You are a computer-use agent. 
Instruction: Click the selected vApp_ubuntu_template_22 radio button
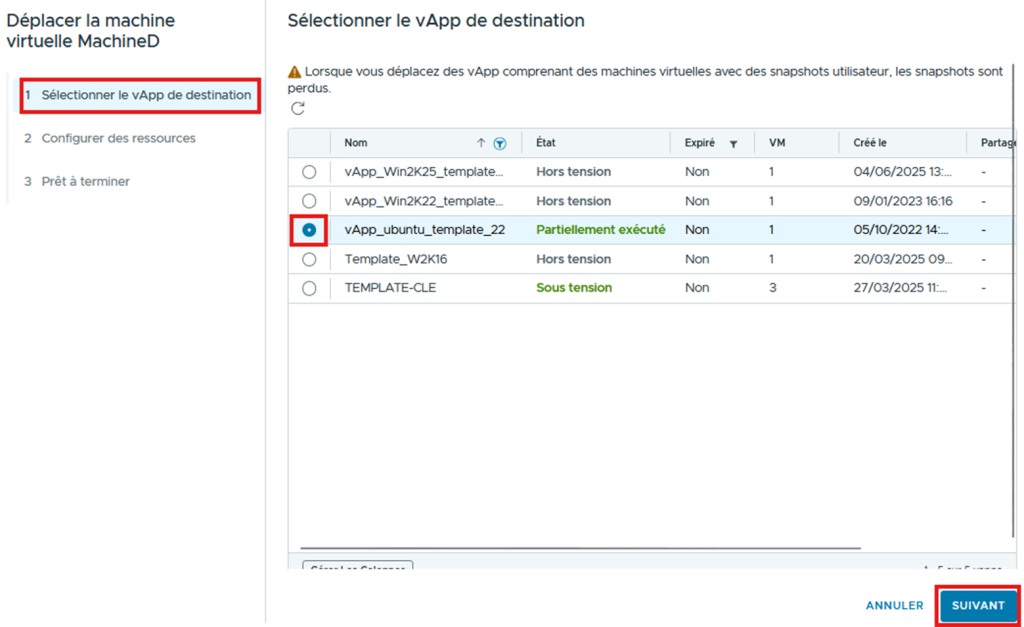(x=309, y=230)
